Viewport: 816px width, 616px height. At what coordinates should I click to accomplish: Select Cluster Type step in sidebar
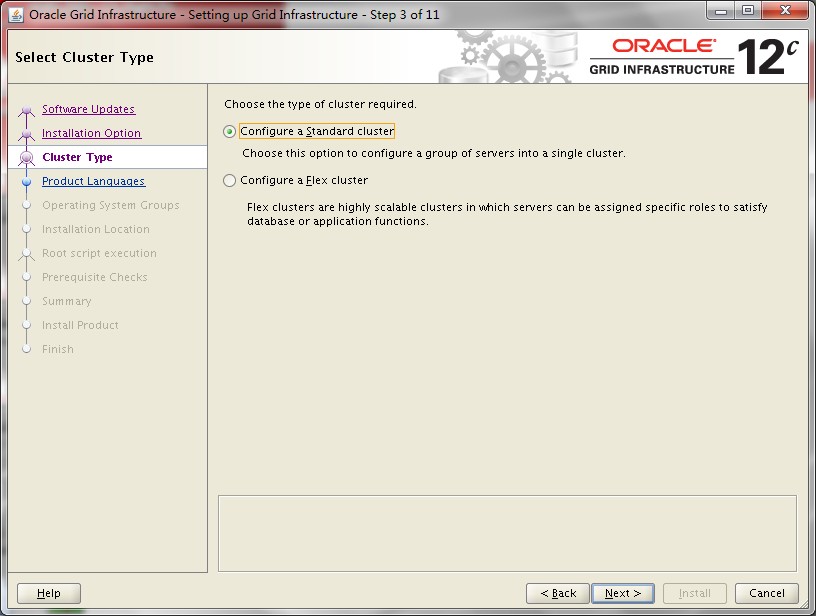tap(78, 157)
